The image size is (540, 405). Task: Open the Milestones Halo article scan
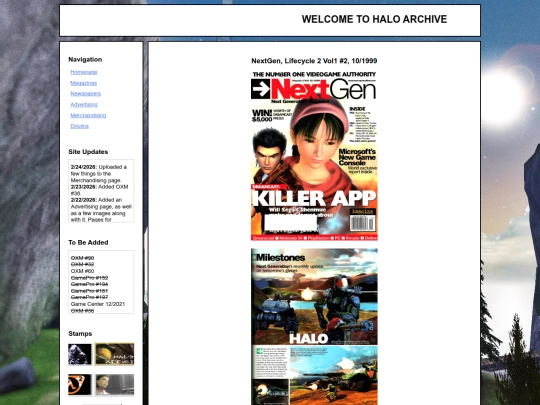point(314,326)
